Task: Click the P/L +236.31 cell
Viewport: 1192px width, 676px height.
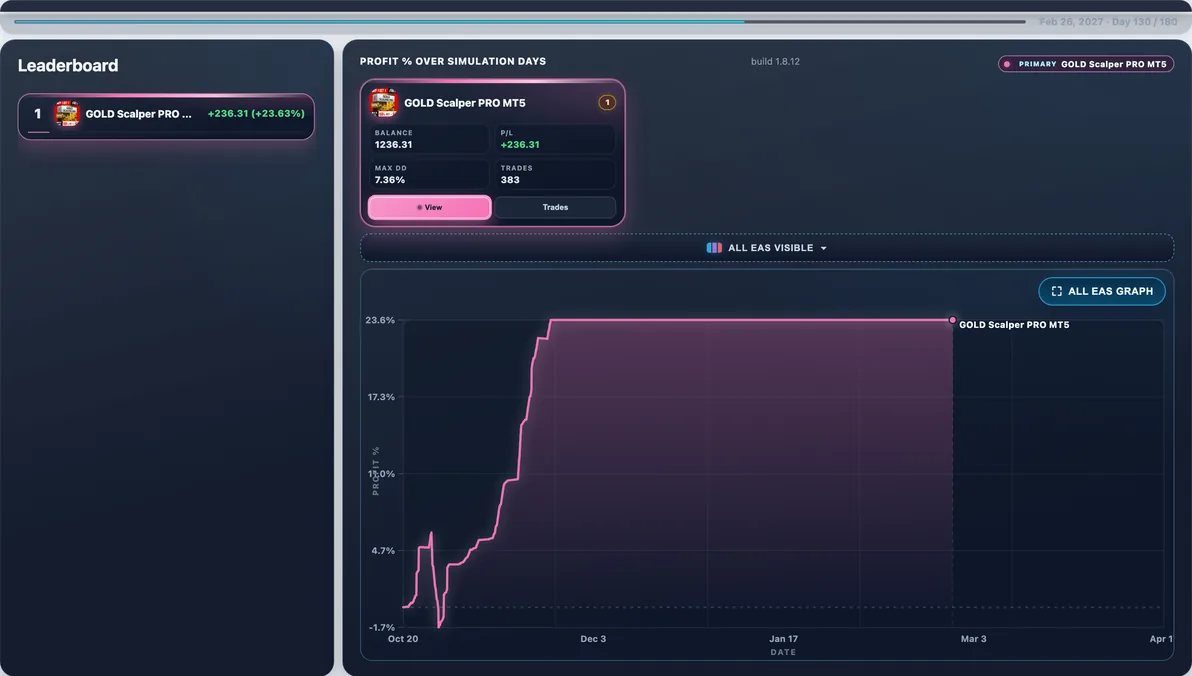Action: (x=555, y=139)
